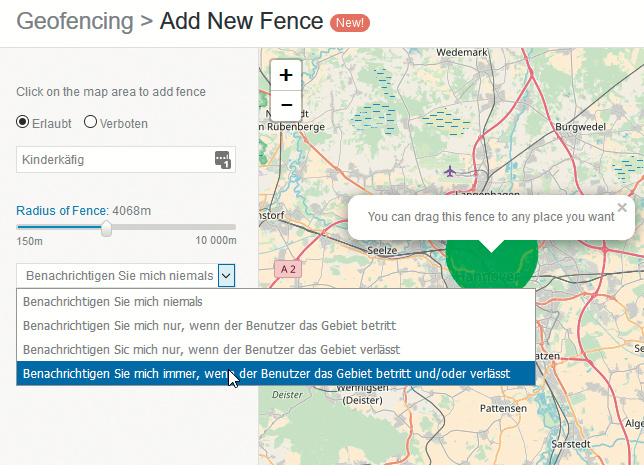Image resolution: width=644 pixels, height=465 pixels.
Task: Select 'betritt und/oder verlässt' notify option
Action: click(x=266, y=373)
